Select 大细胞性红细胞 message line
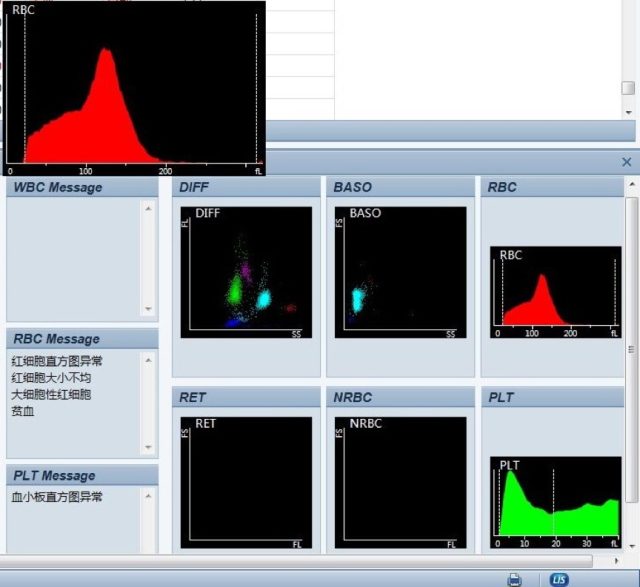Screen dimensions: 640x587 [x=51, y=394]
